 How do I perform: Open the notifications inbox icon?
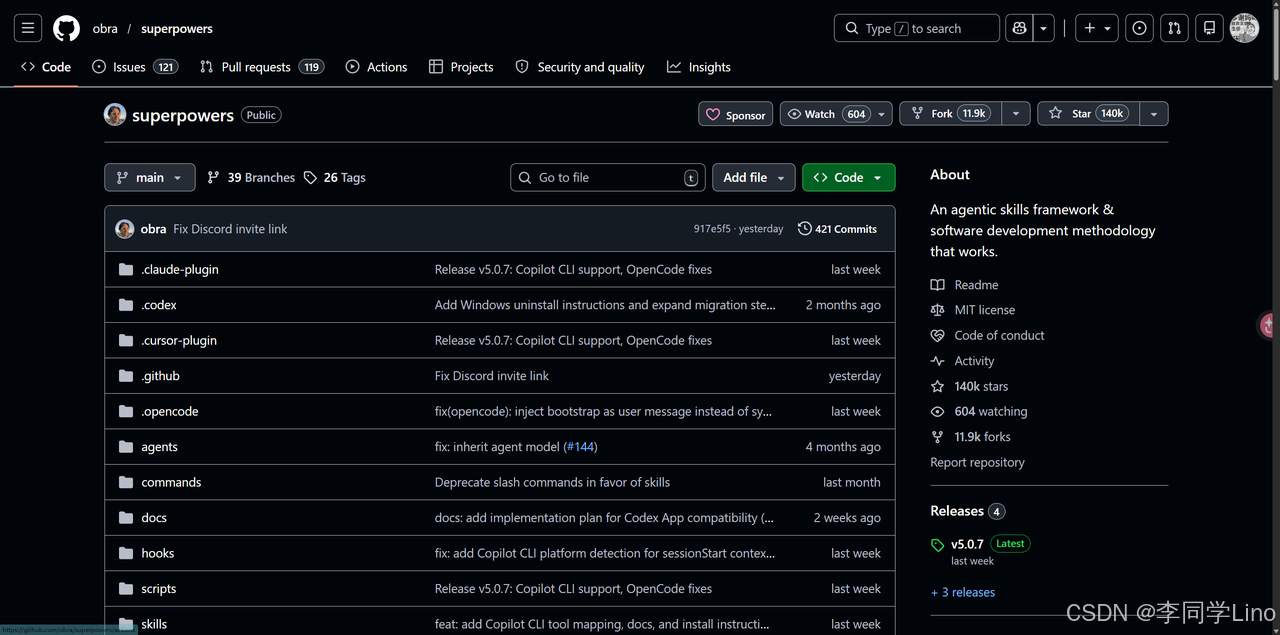tap(1209, 28)
